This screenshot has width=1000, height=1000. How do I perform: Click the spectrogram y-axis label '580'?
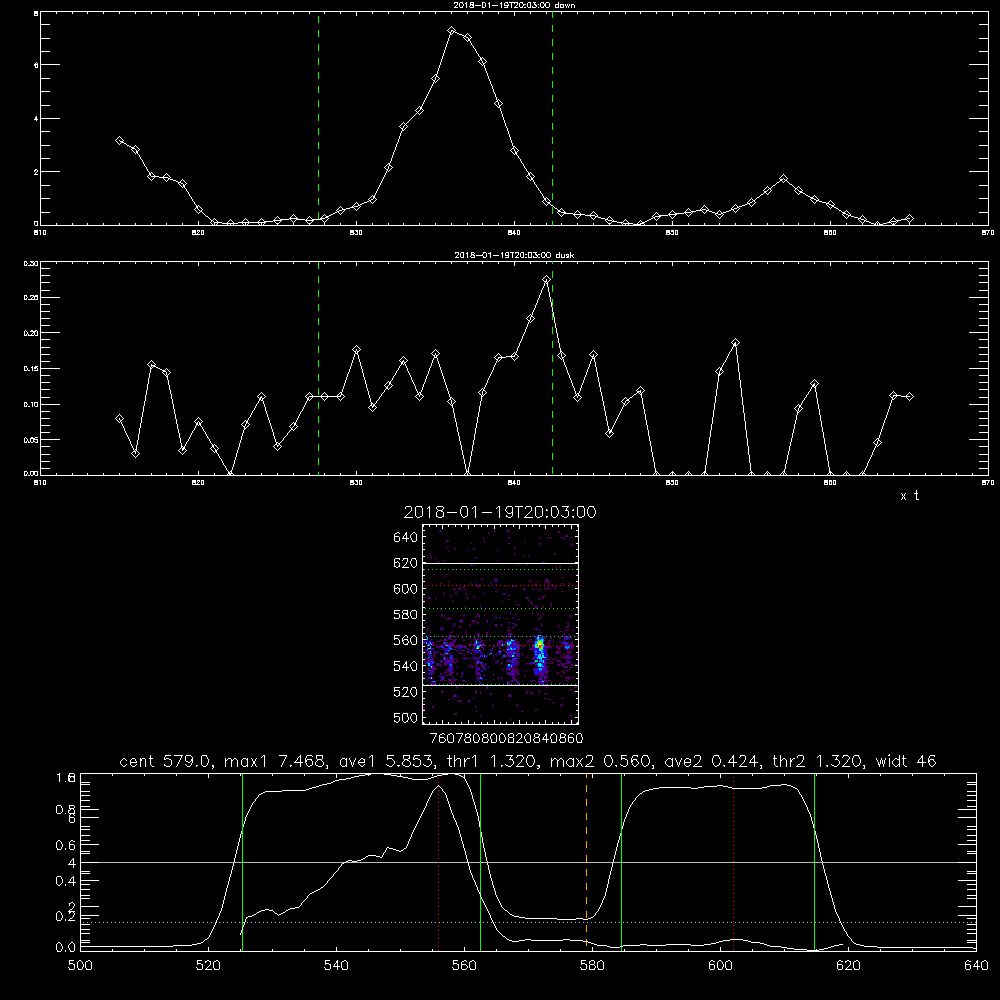click(406, 615)
